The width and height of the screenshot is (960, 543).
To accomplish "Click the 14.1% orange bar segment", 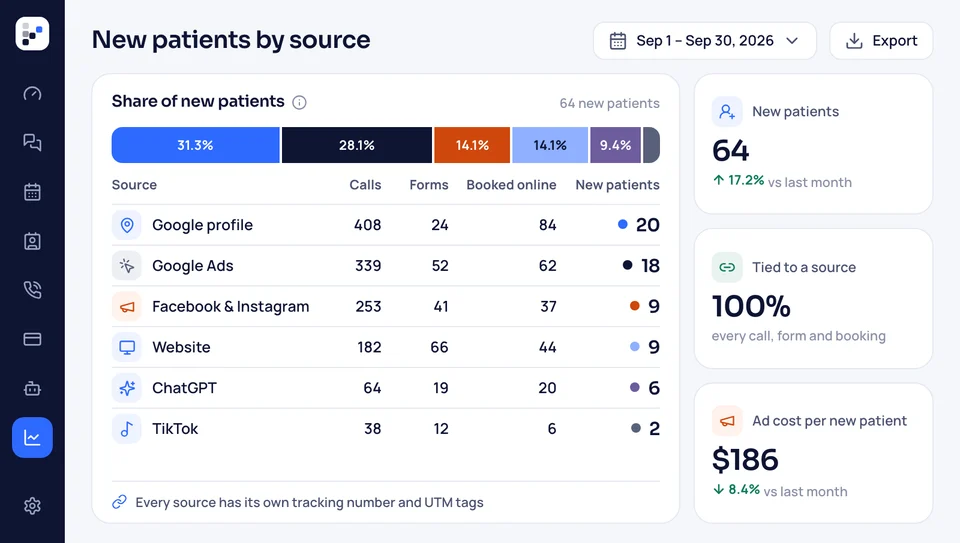I will [472, 145].
